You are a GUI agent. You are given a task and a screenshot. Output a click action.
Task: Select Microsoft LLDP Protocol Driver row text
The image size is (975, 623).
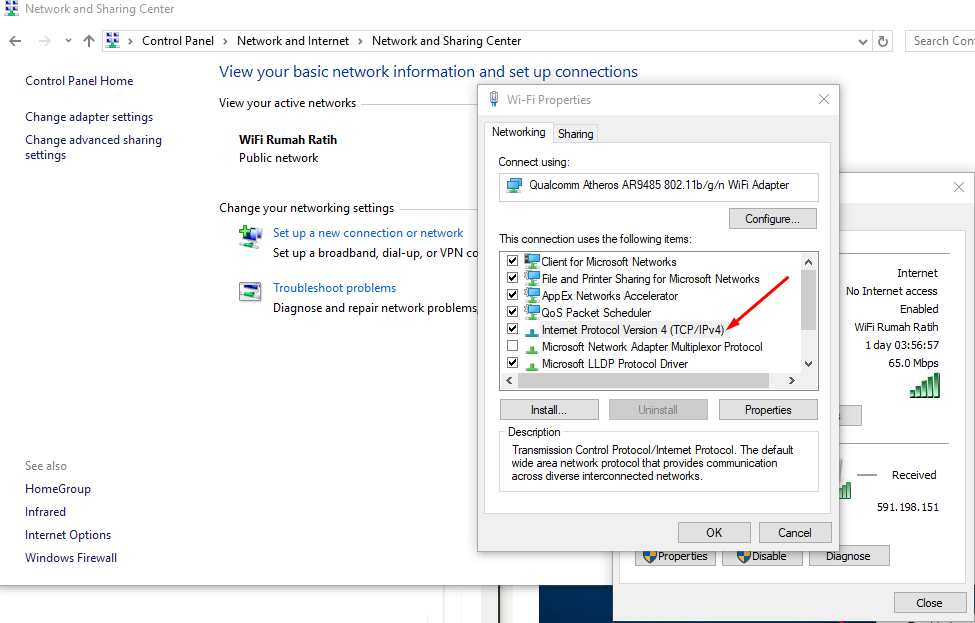(615, 364)
